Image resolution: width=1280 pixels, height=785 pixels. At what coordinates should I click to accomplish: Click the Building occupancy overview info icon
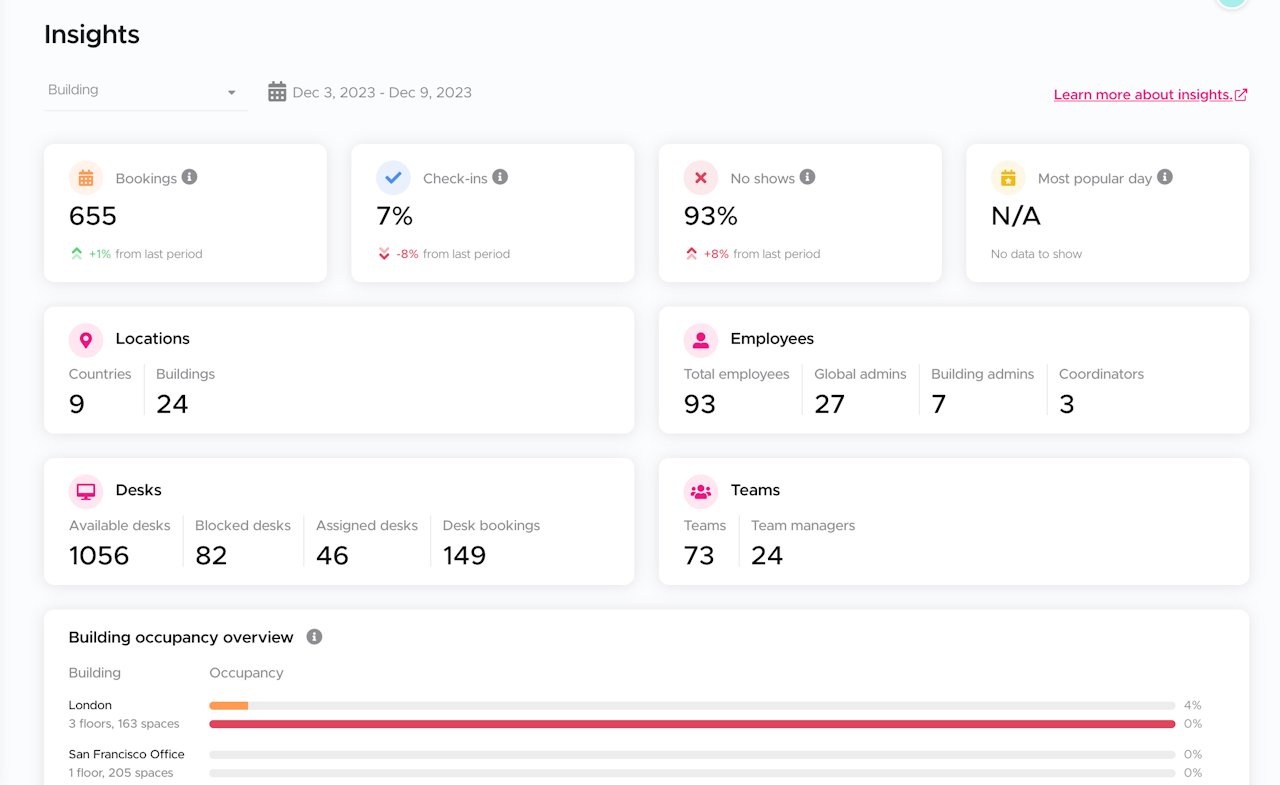pos(314,637)
